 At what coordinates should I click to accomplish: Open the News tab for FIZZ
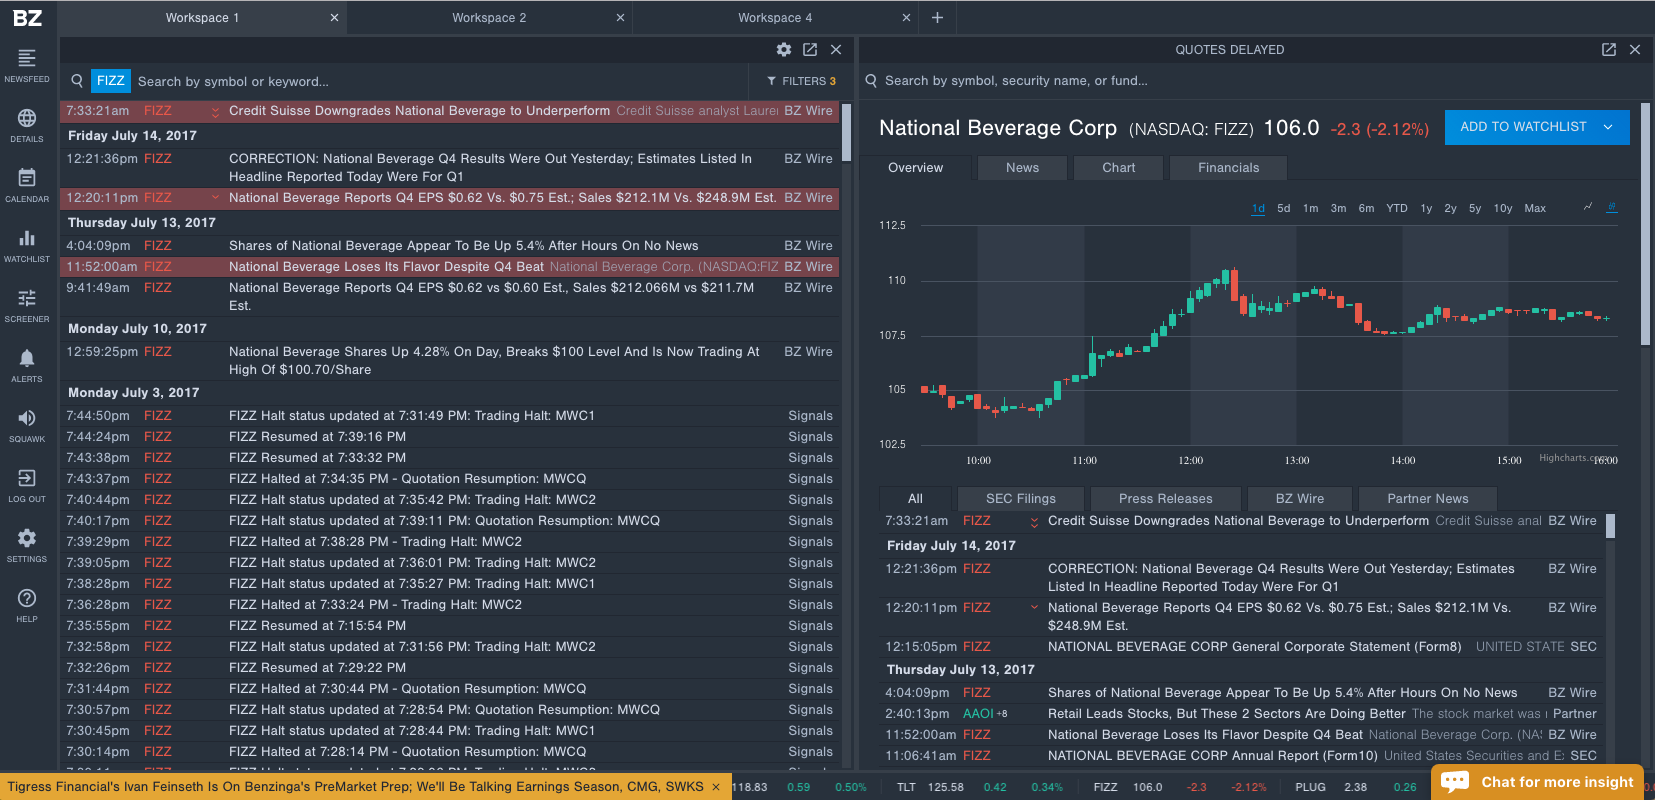1022,168
